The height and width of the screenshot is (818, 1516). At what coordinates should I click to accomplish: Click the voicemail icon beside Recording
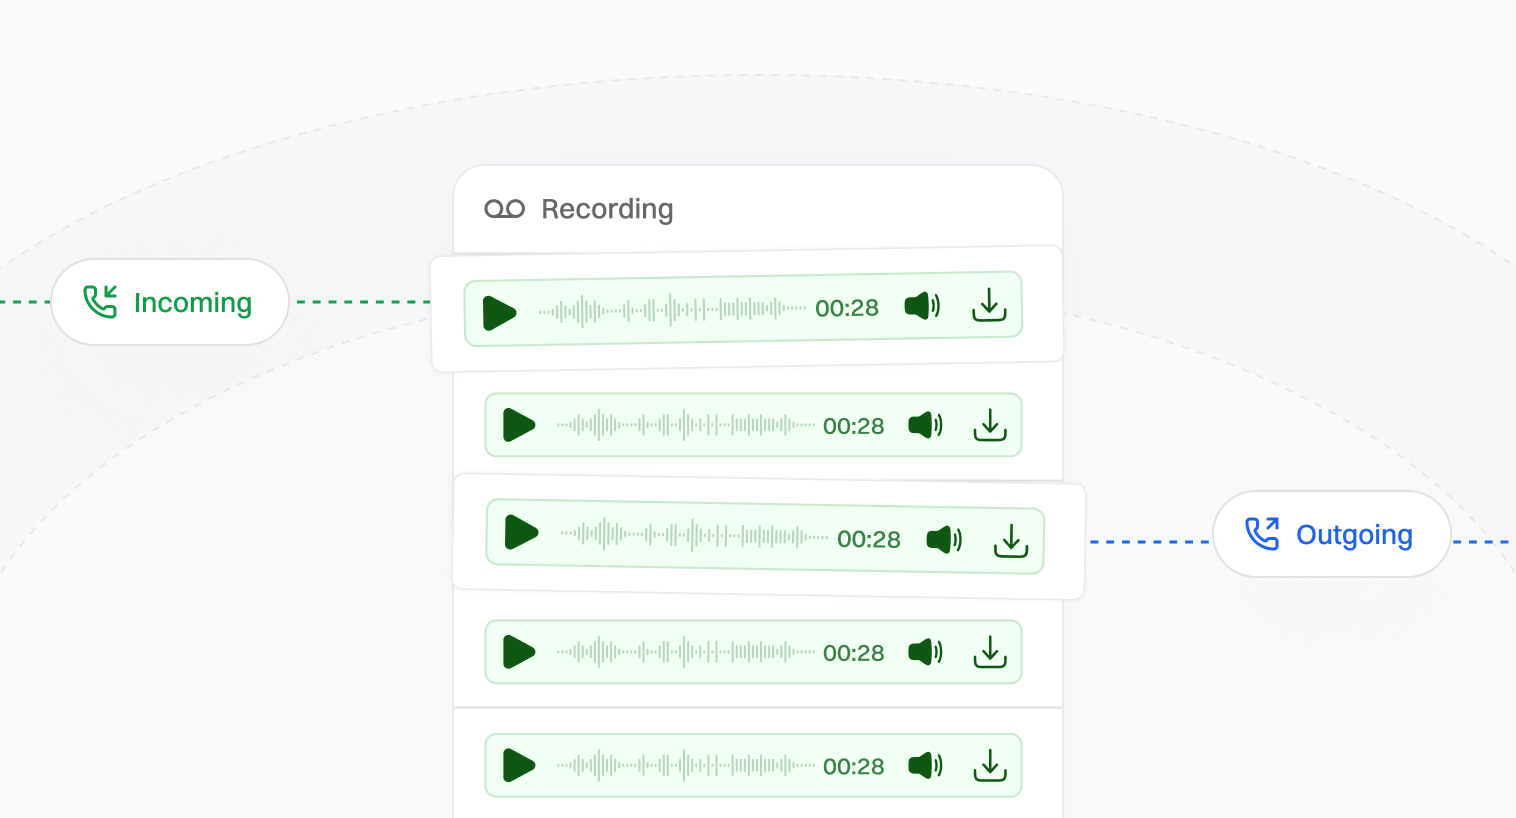pyautogui.click(x=504, y=209)
